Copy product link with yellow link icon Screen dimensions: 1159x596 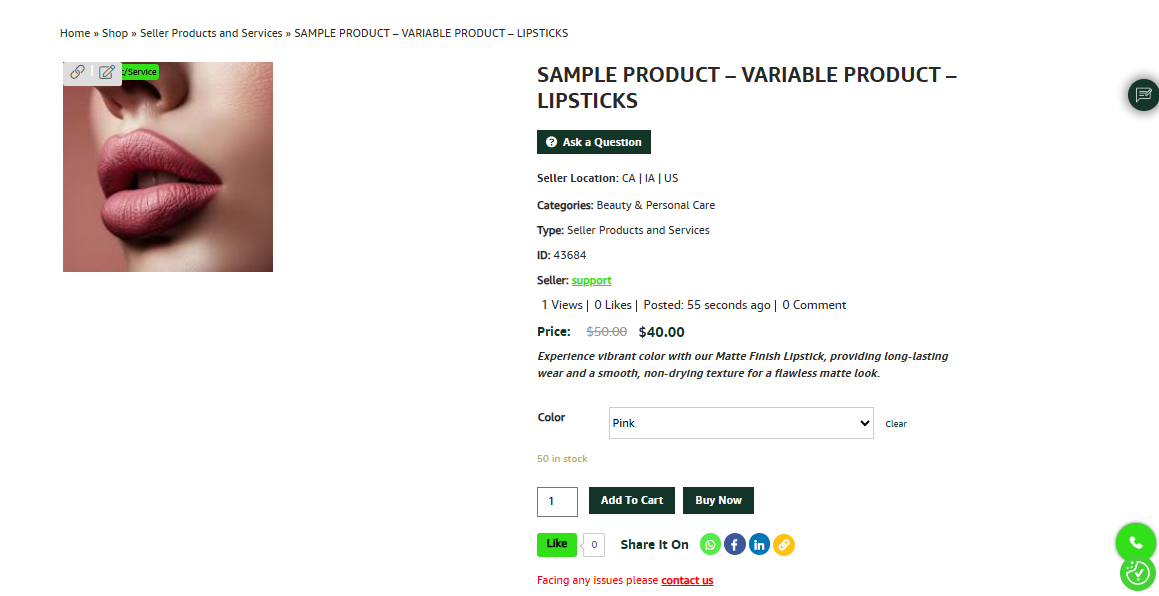784,545
